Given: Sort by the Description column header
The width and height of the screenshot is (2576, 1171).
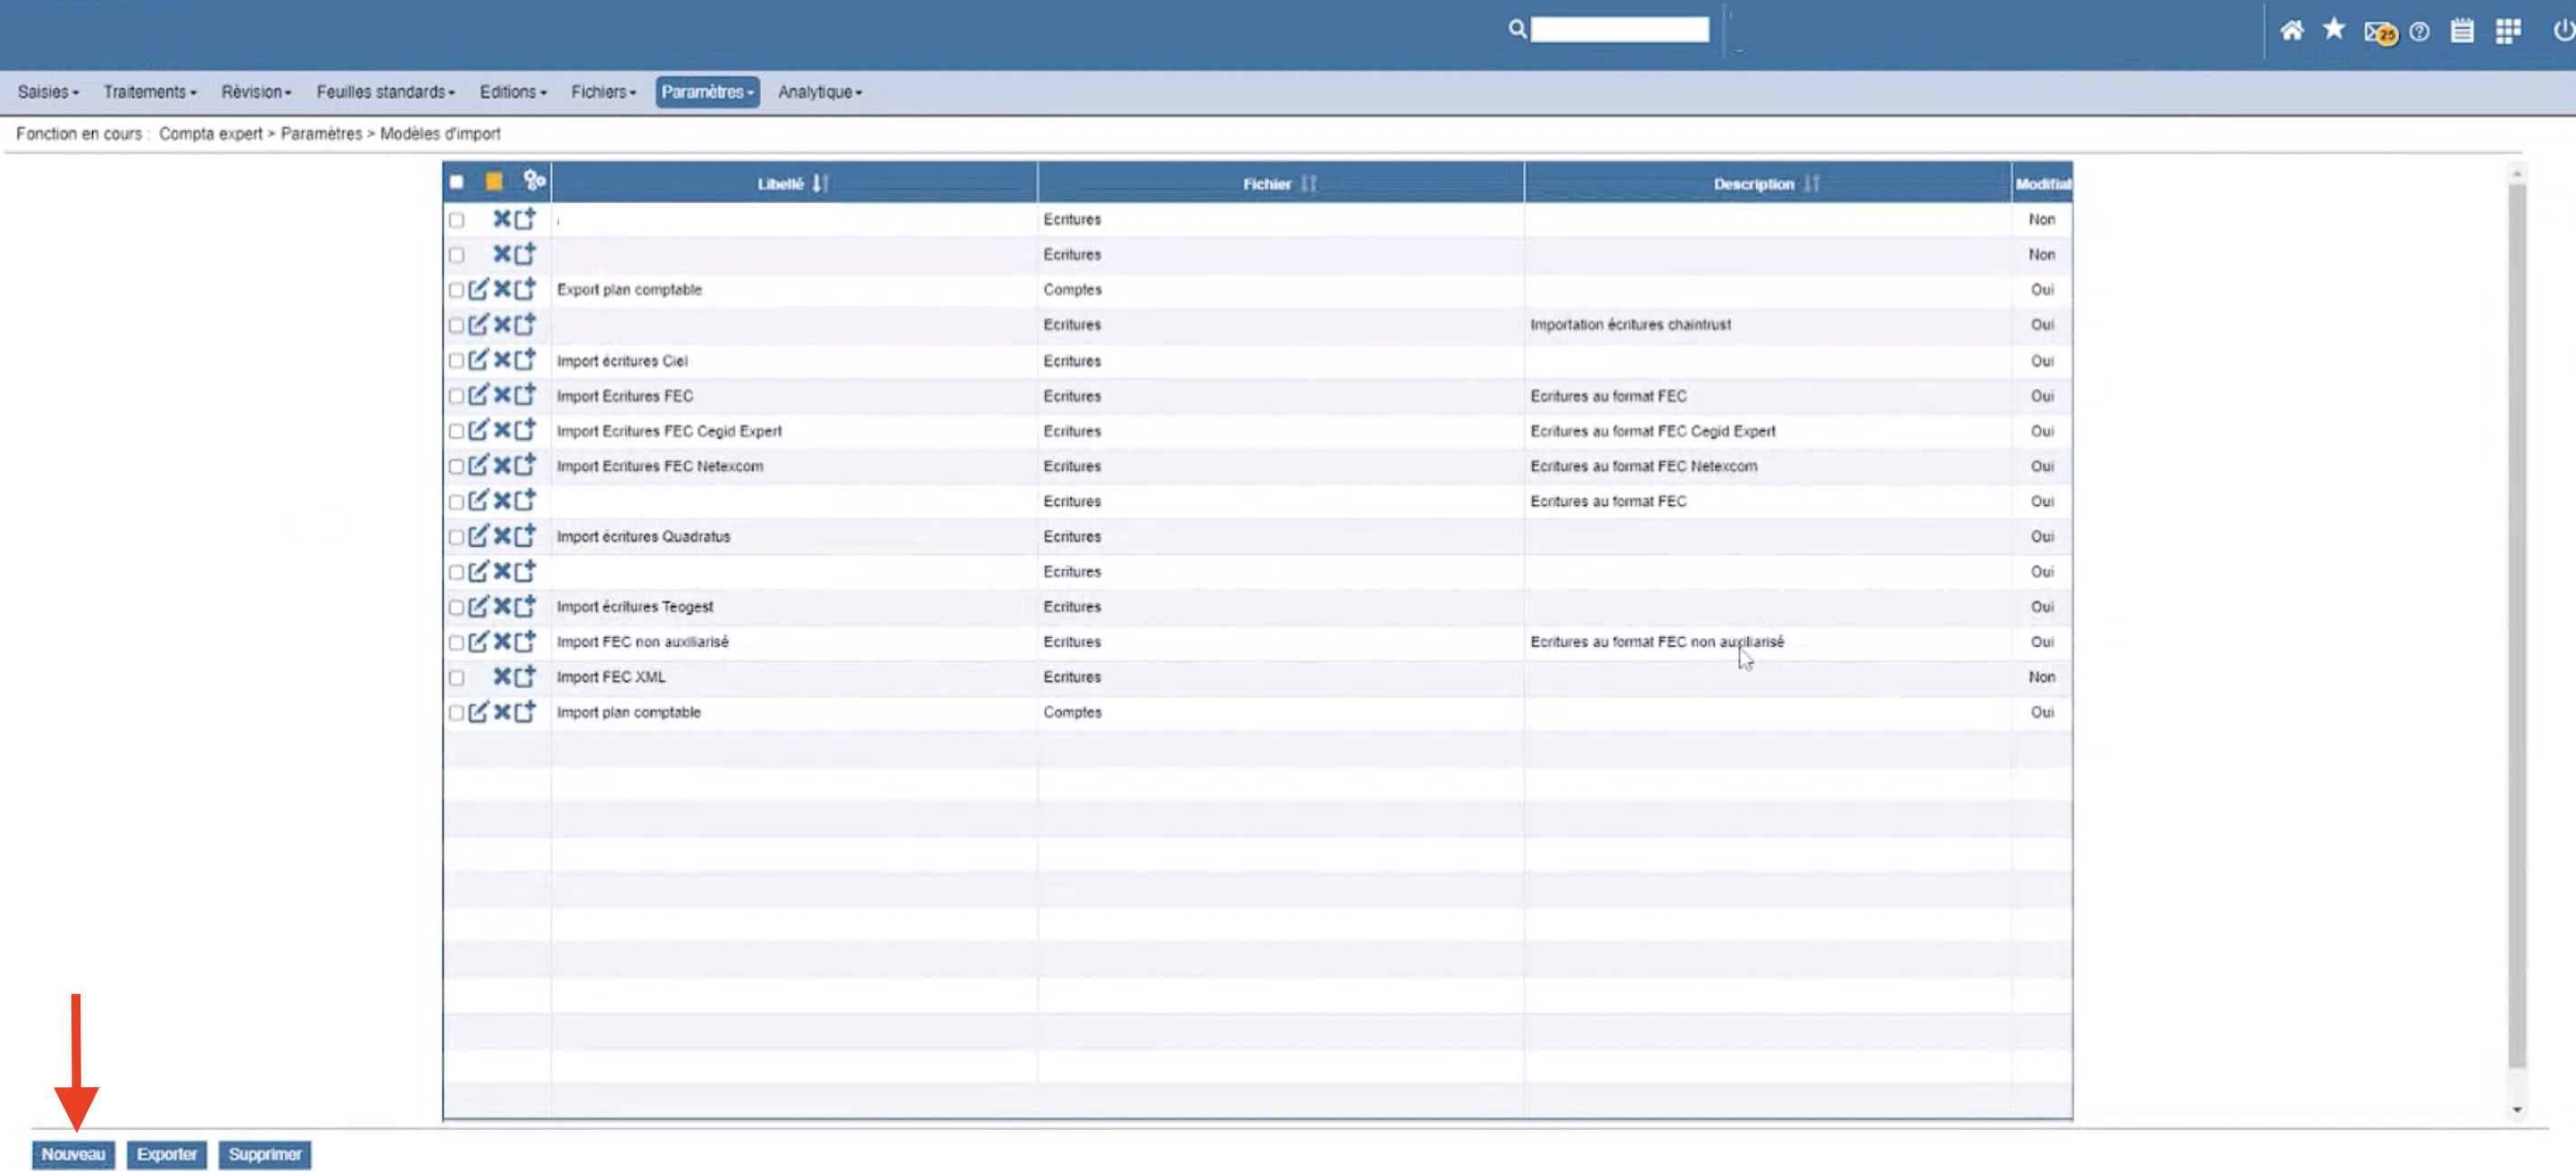Looking at the screenshot, I should (x=1767, y=183).
